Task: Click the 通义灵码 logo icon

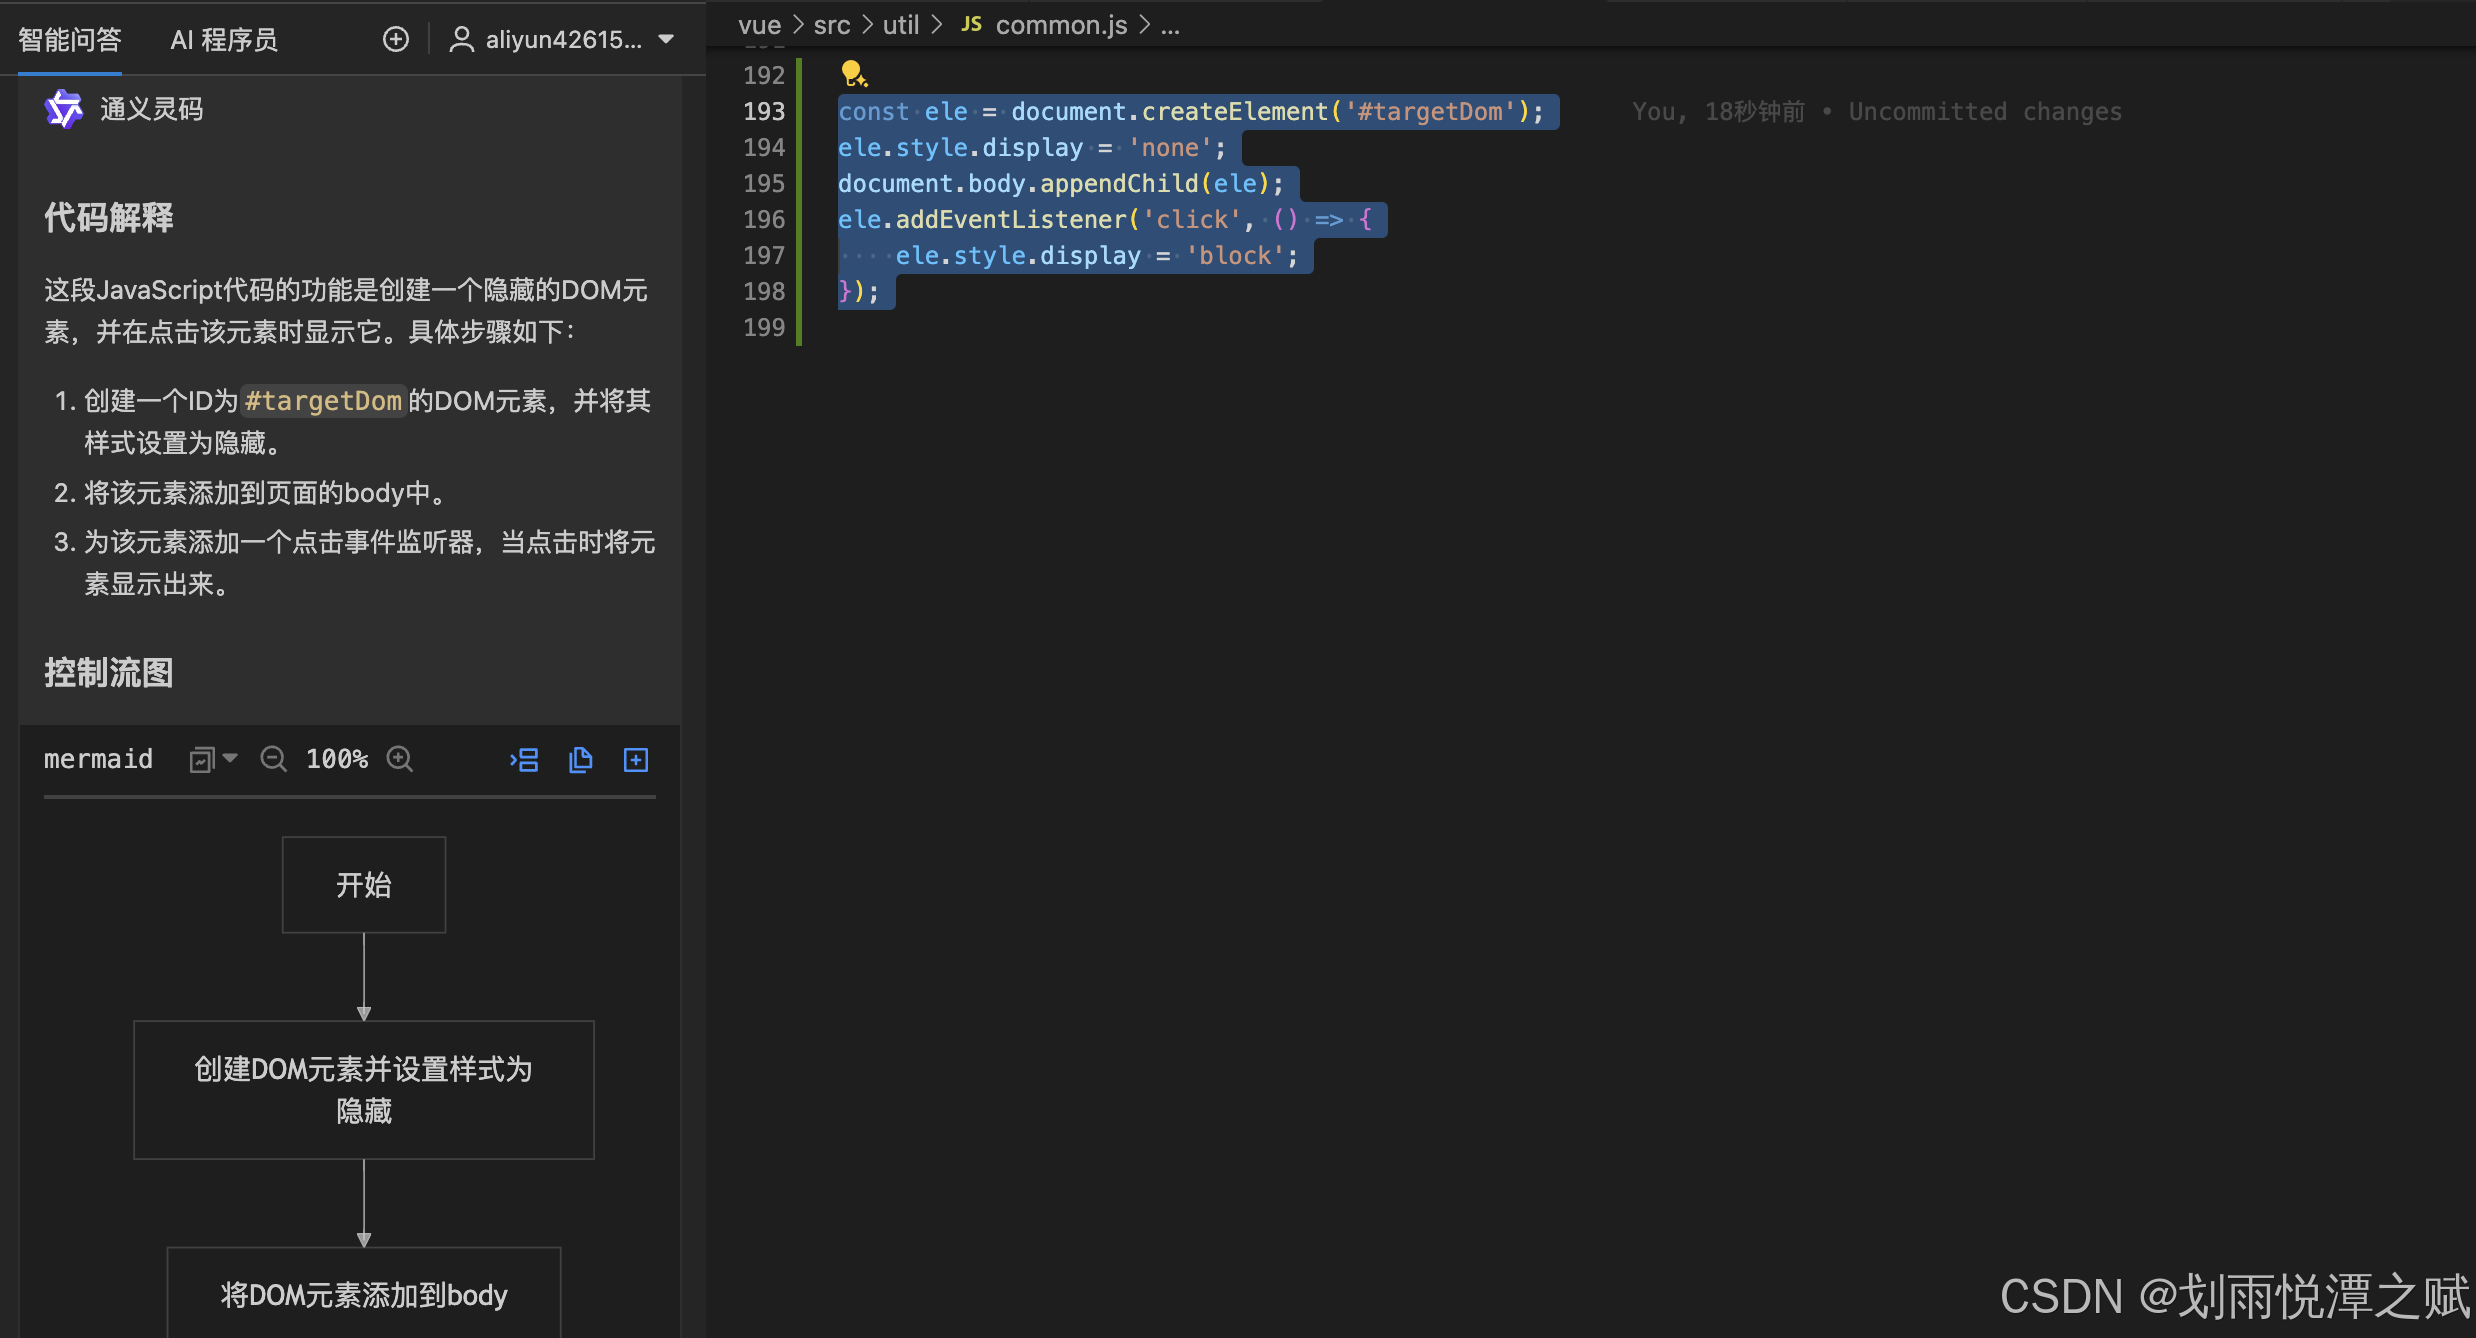Action: pyautogui.click(x=64, y=109)
